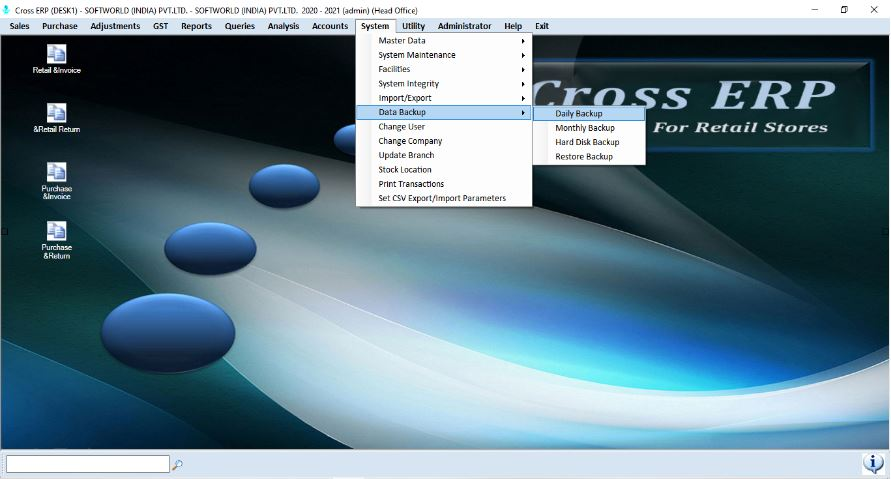Open the Help menu

tap(513, 26)
